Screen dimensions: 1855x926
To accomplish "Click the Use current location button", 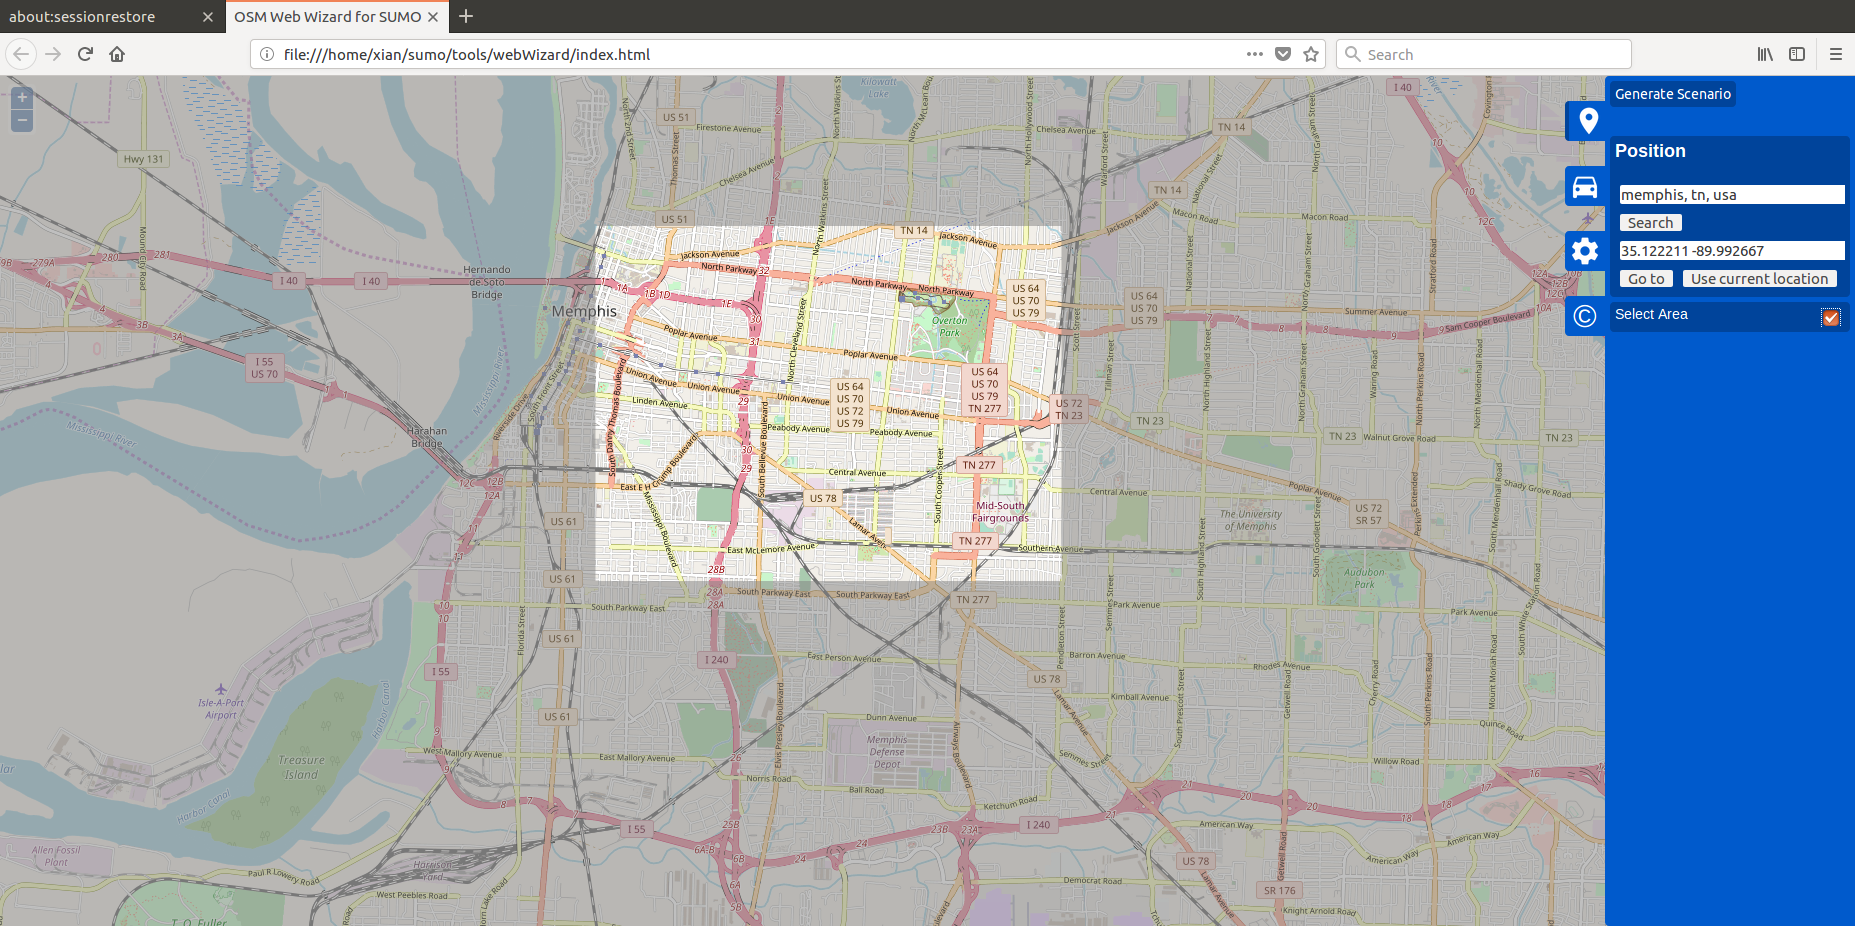I will 1759,278.
